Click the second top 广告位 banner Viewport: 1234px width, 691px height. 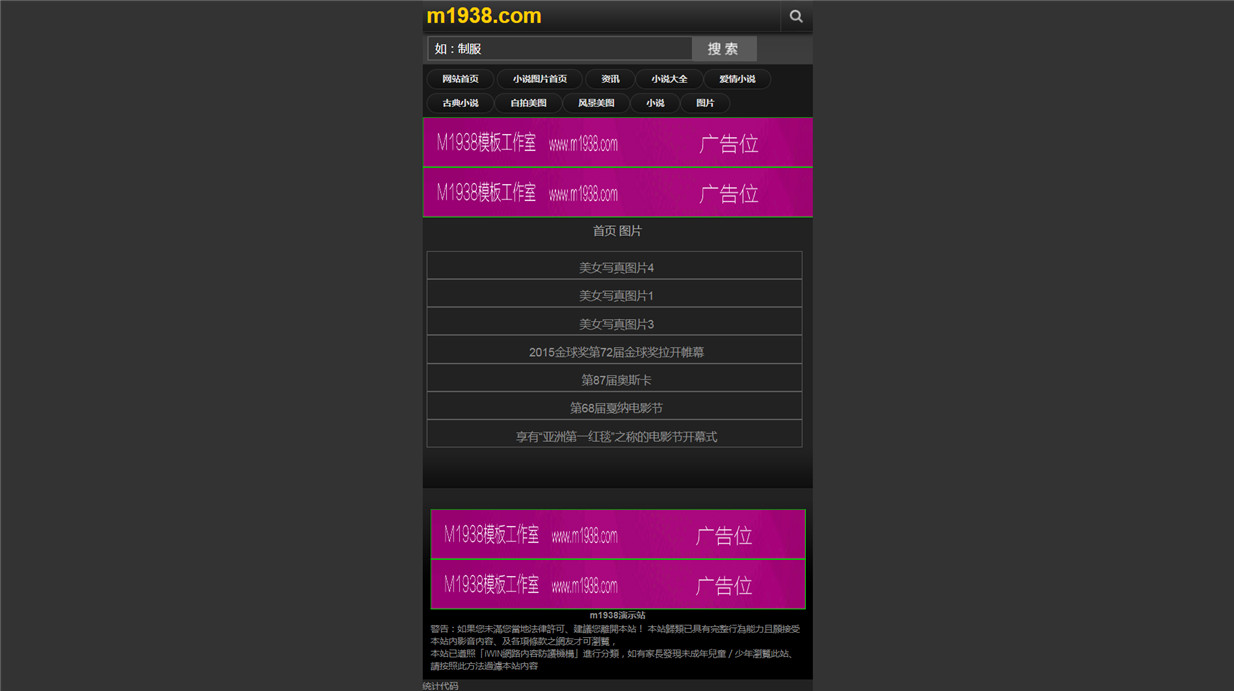[x=618, y=192]
